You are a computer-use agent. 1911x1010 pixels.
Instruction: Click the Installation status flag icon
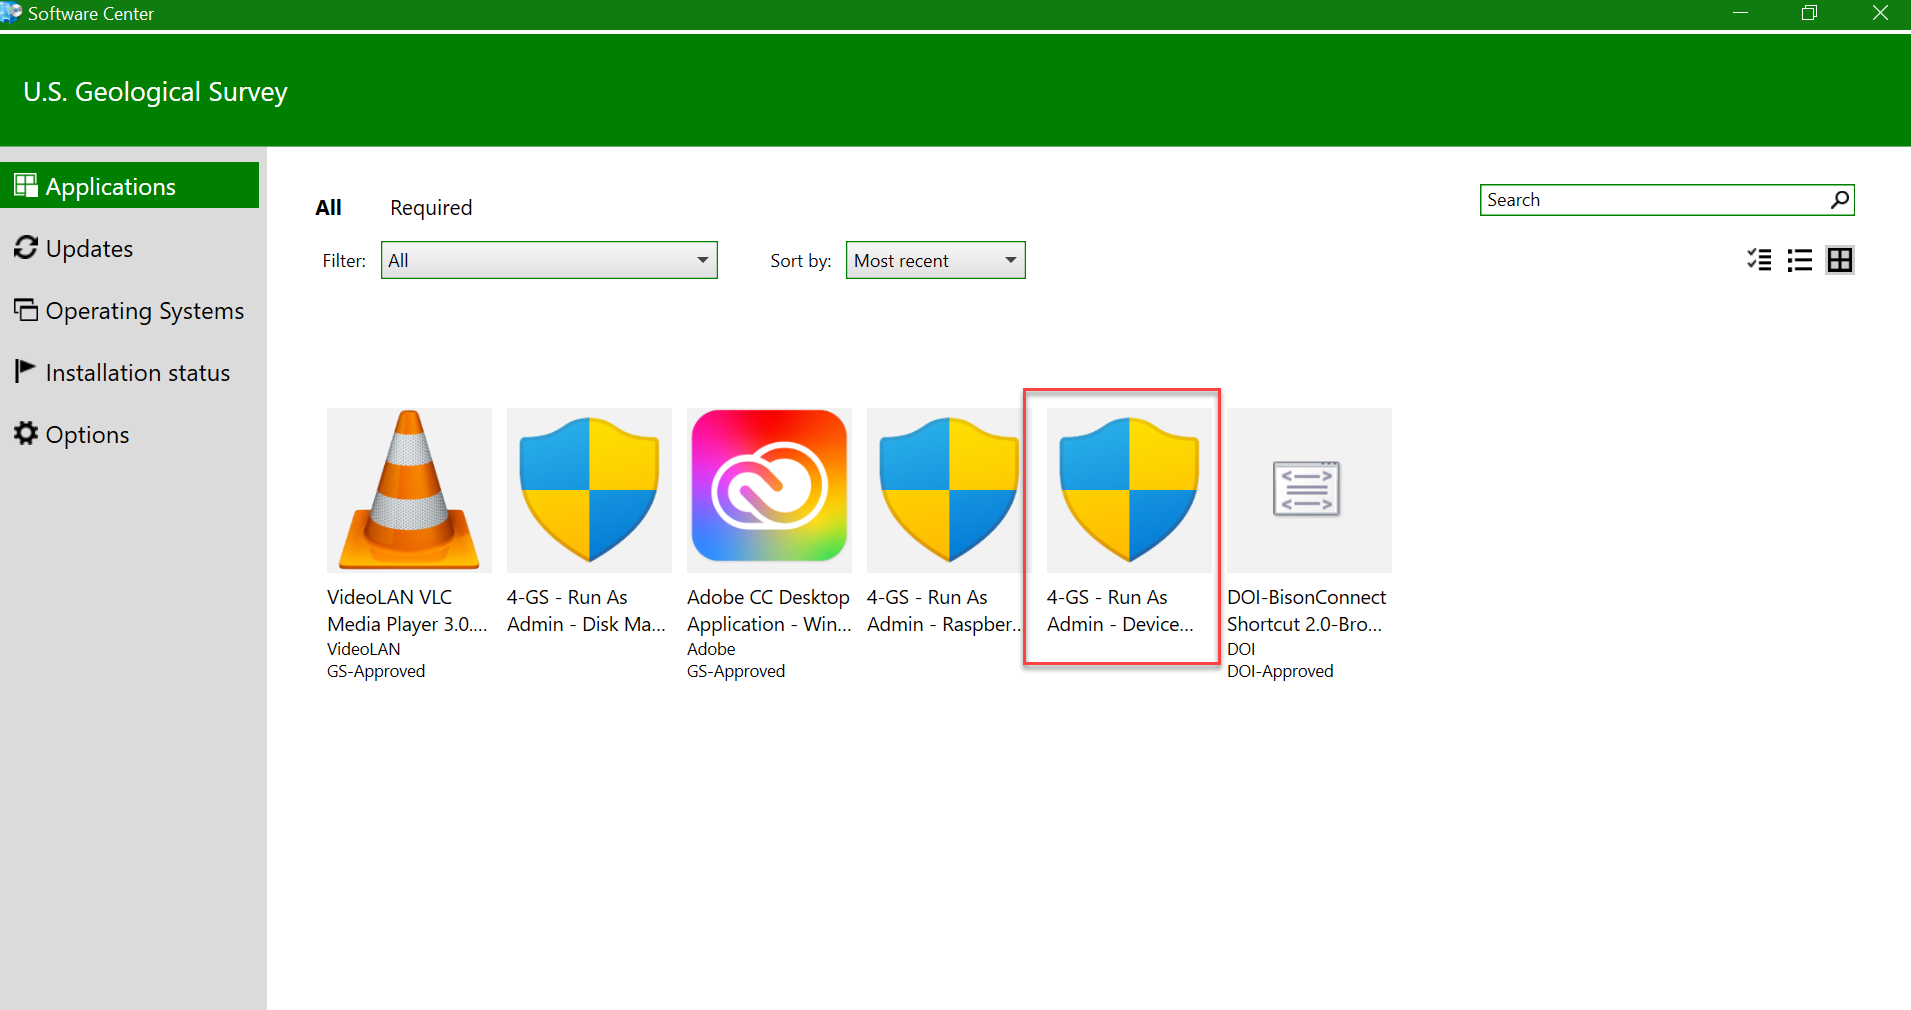pos(26,371)
